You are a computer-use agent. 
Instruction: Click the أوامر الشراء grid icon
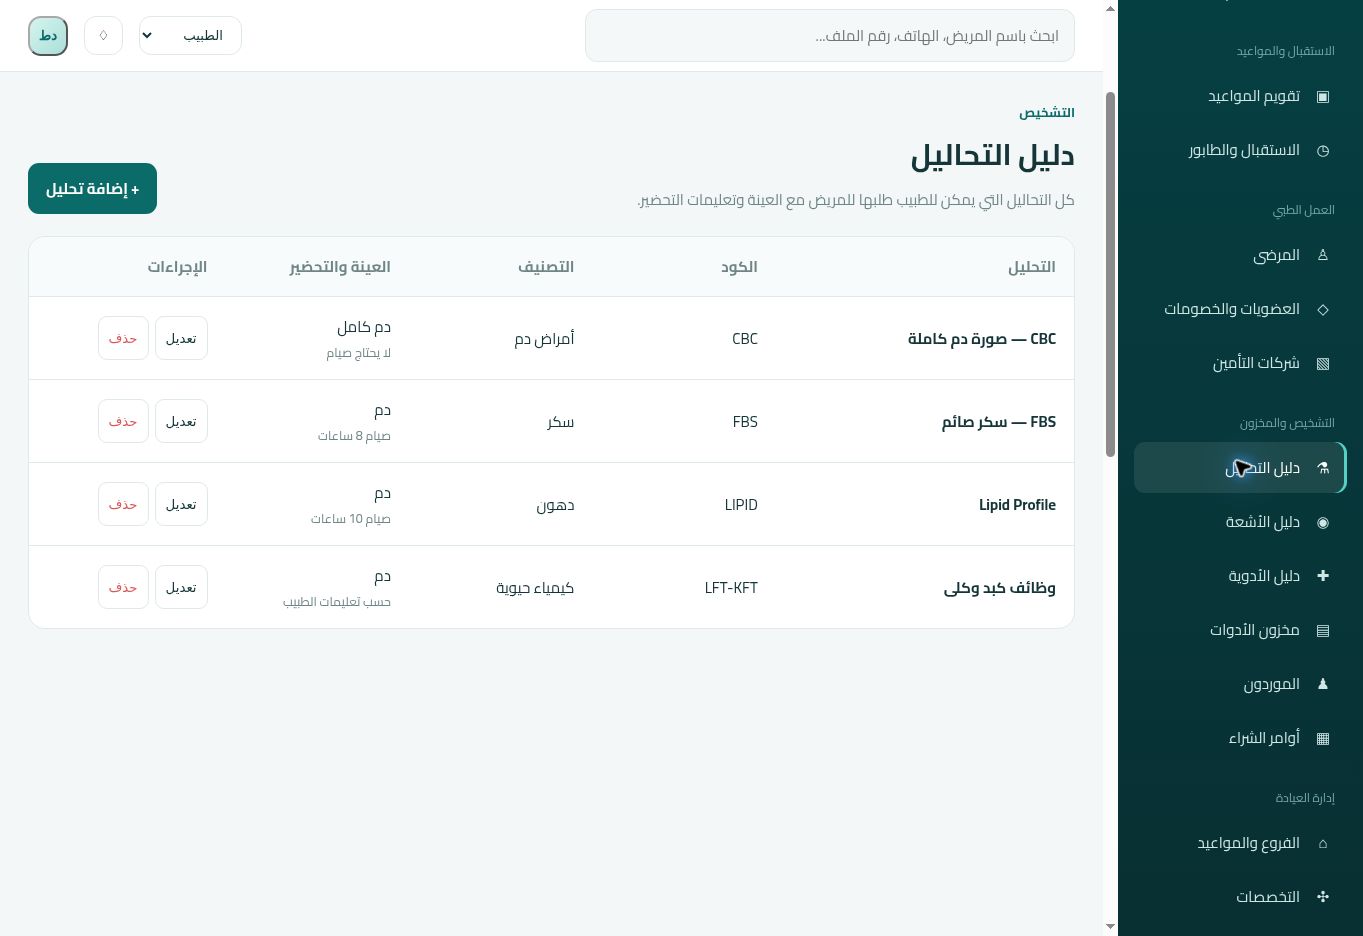click(1323, 738)
